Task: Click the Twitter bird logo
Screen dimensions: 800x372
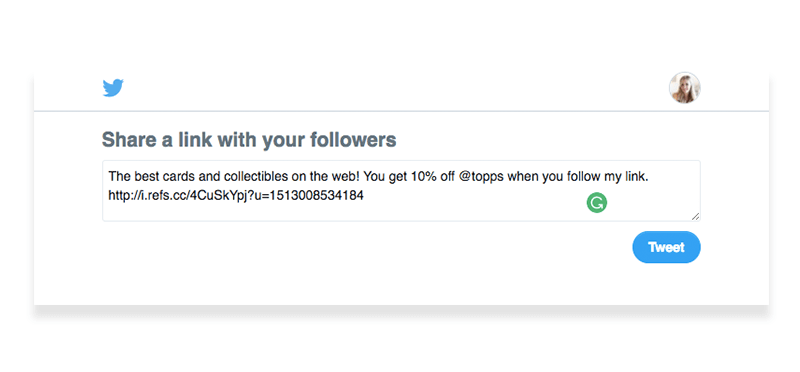Action: pyautogui.click(x=113, y=88)
